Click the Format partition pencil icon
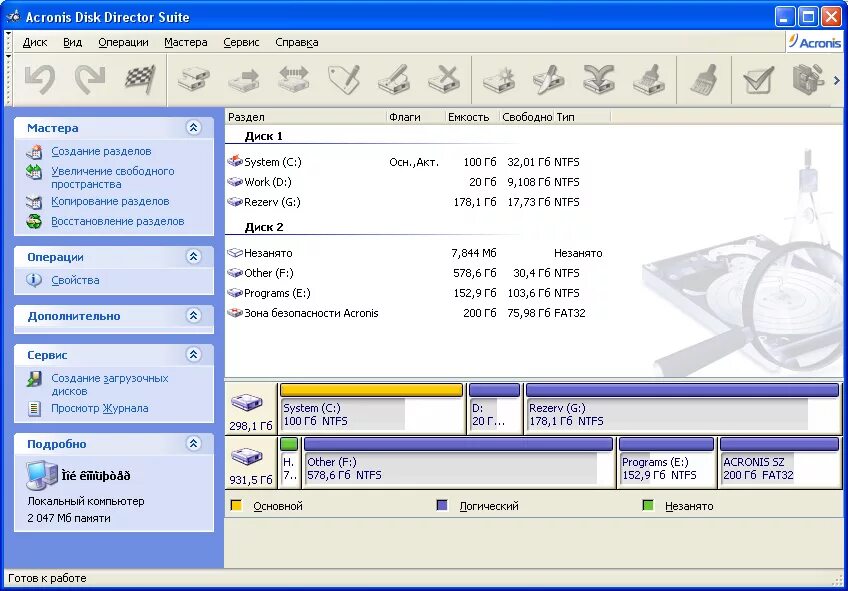The height and width of the screenshot is (591, 848). click(394, 80)
